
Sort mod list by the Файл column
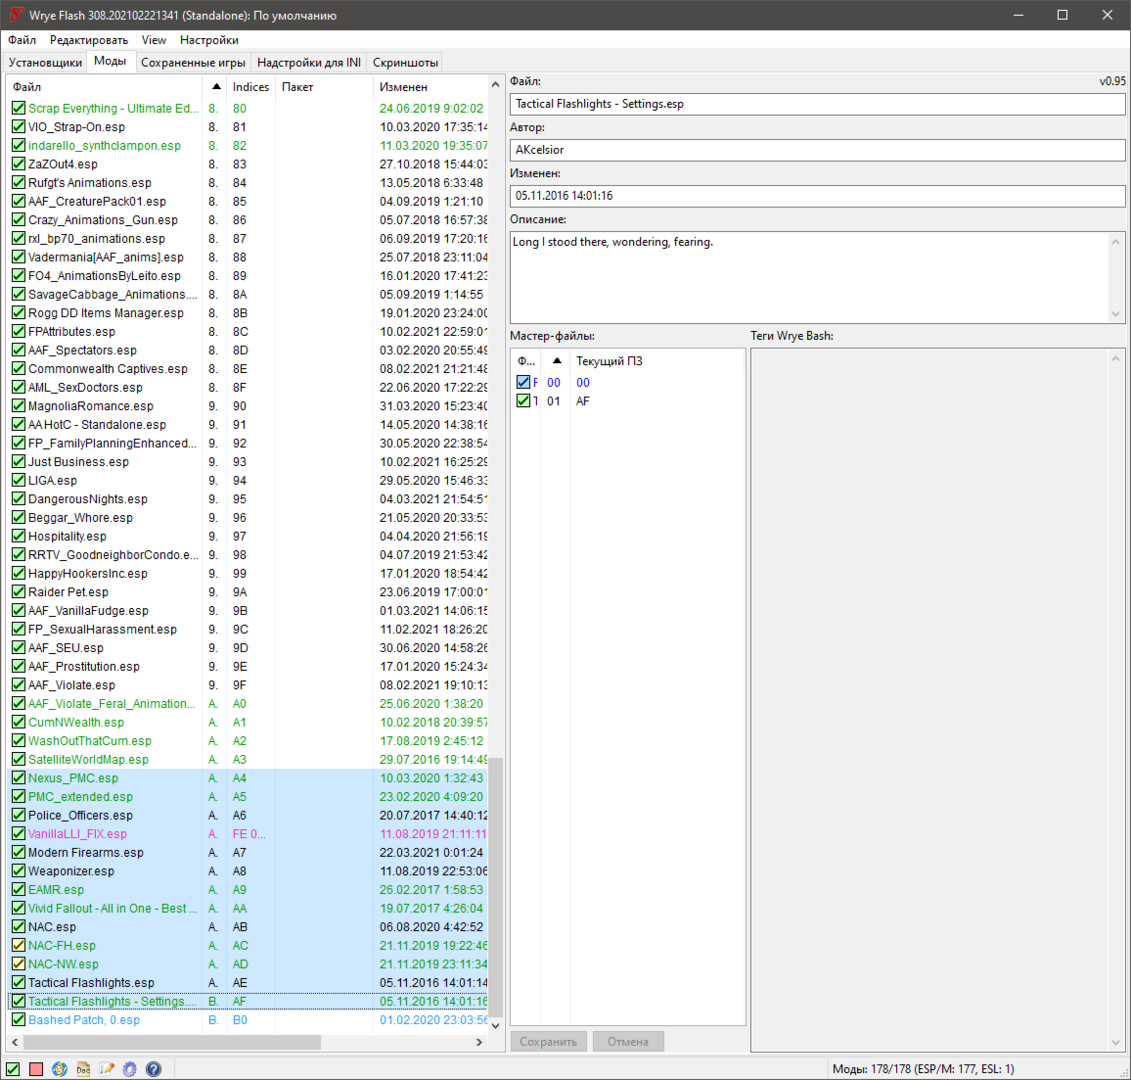pos(100,87)
